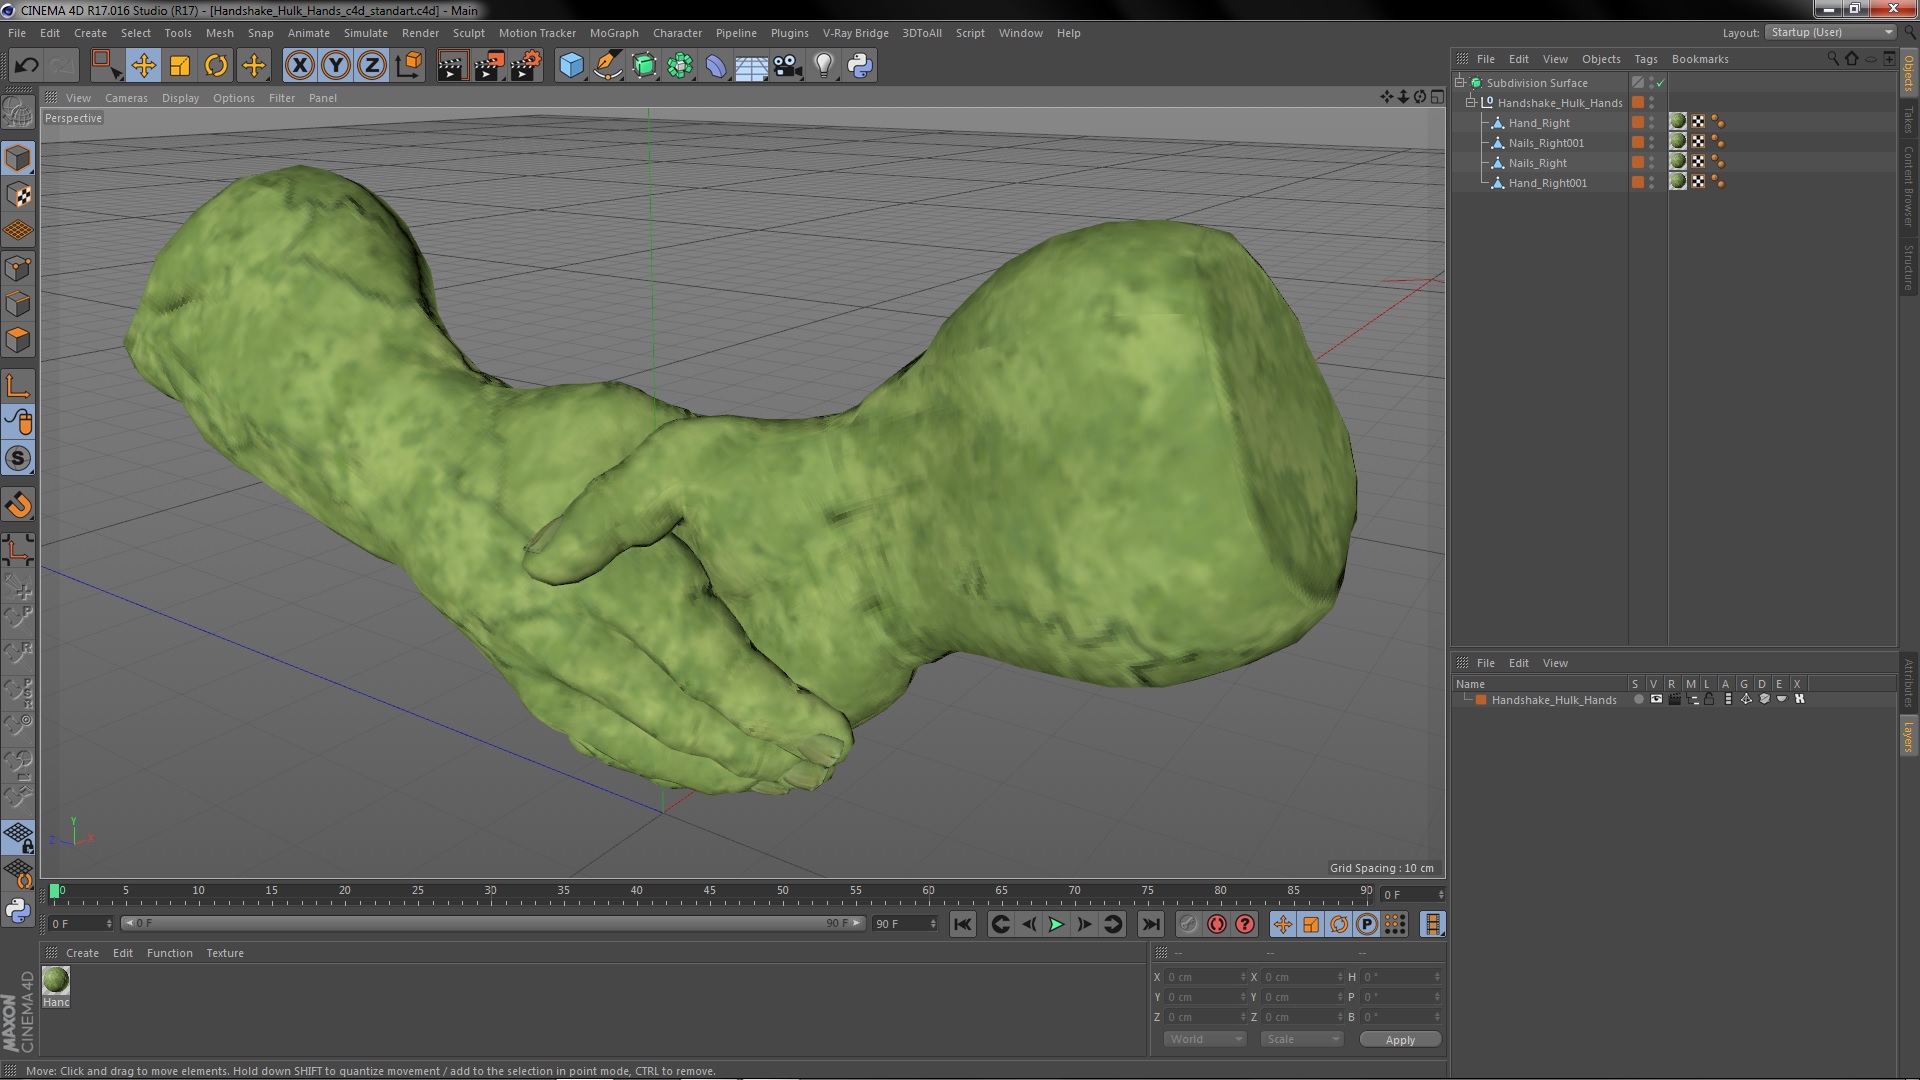Open the viewport Display menu
This screenshot has height=1080, width=1920.
pos(180,98)
